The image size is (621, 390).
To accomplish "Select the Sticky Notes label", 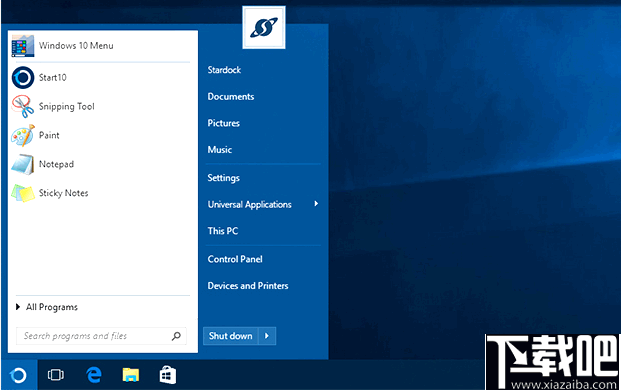I will [63, 193].
